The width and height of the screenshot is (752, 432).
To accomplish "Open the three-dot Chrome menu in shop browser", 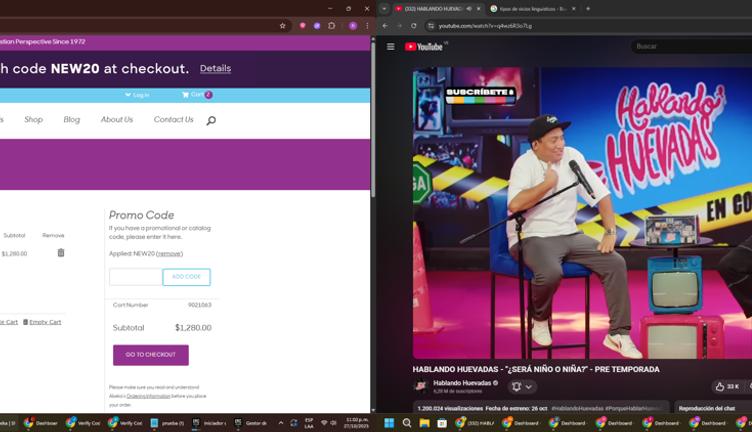I will [367, 26].
